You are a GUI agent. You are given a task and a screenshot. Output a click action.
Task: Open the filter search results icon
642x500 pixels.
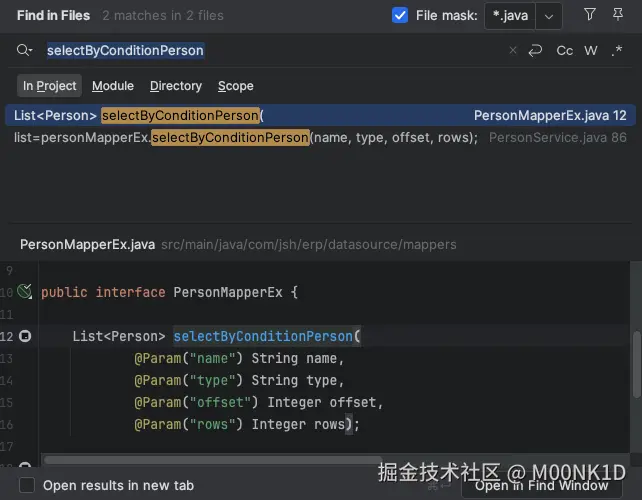coord(590,15)
